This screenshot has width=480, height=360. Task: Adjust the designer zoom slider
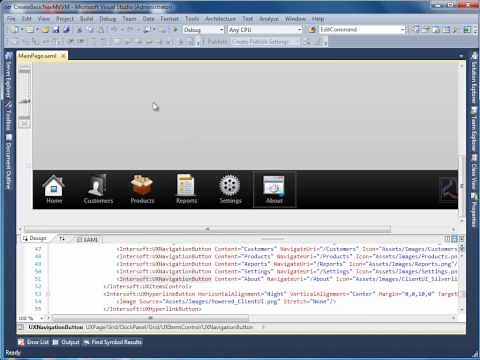coord(25,101)
